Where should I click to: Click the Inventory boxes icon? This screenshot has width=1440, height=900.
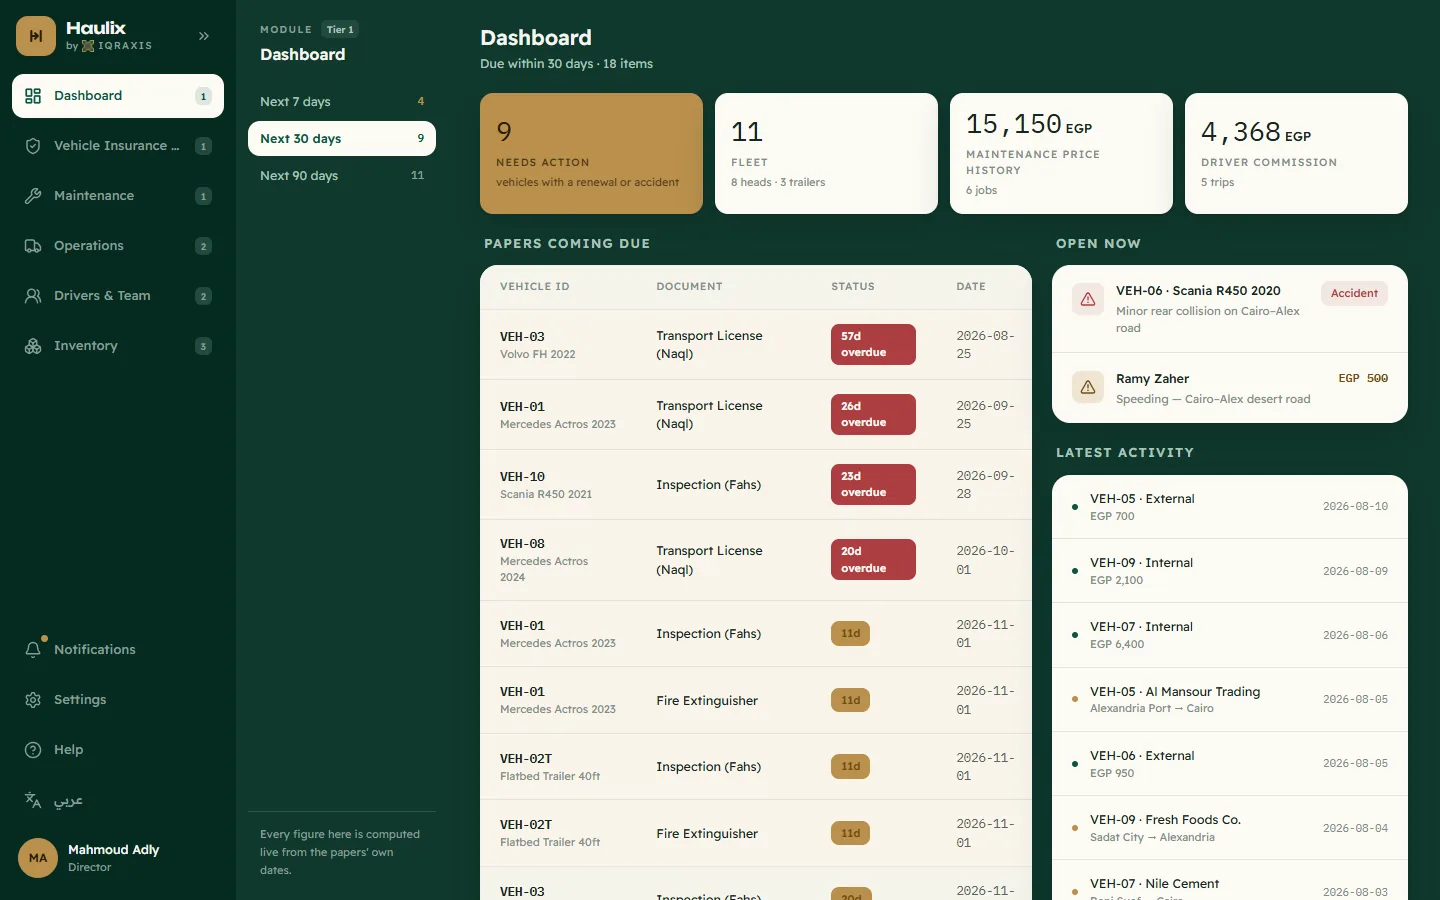(33, 346)
